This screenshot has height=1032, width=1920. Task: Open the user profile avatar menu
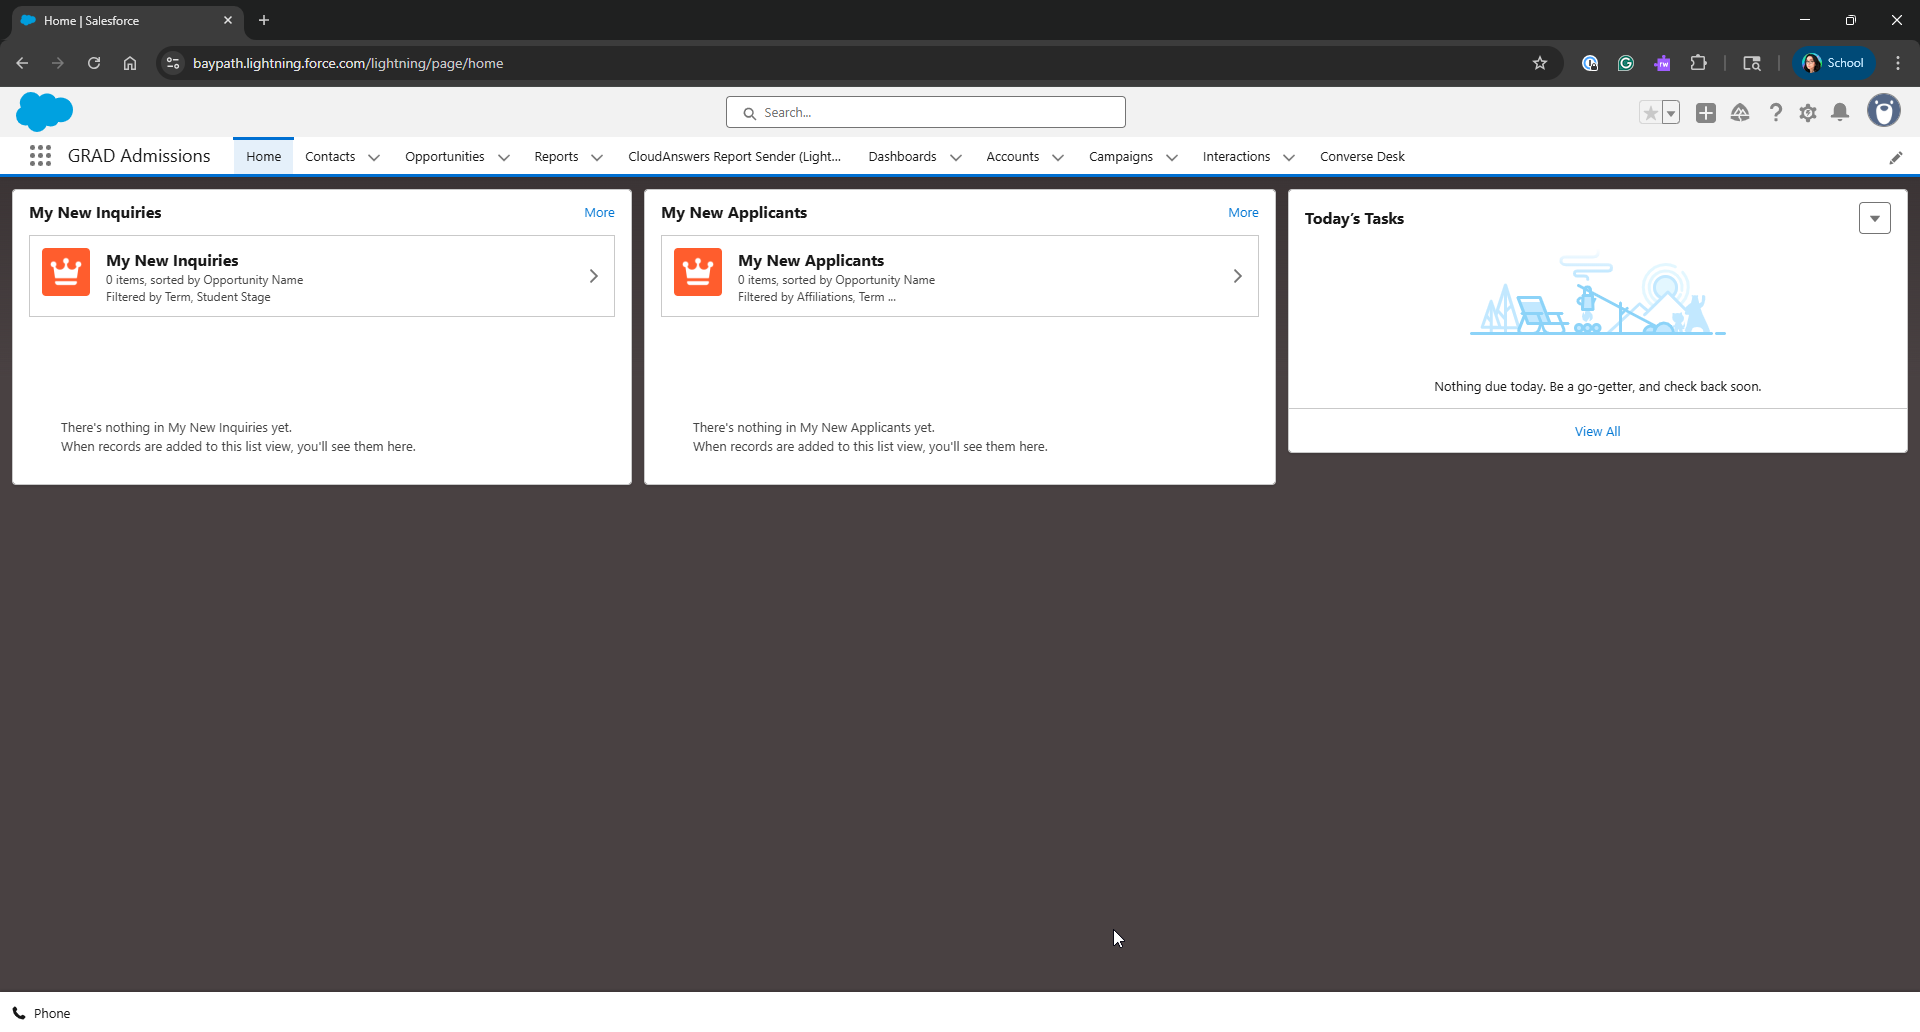click(x=1883, y=111)
